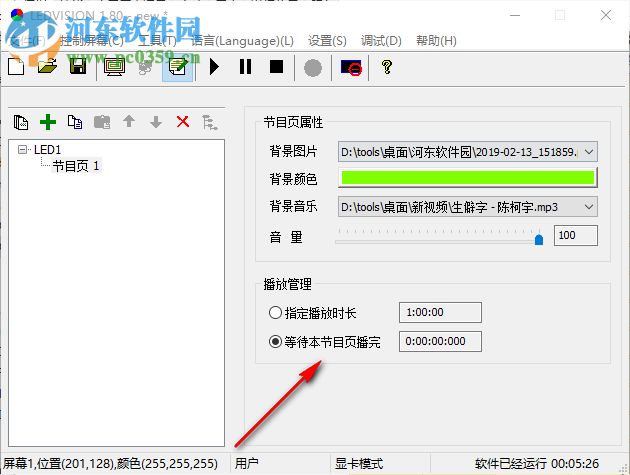Click the New file toolbar icon
Viewport: 630px width, 475px height.
16,67
